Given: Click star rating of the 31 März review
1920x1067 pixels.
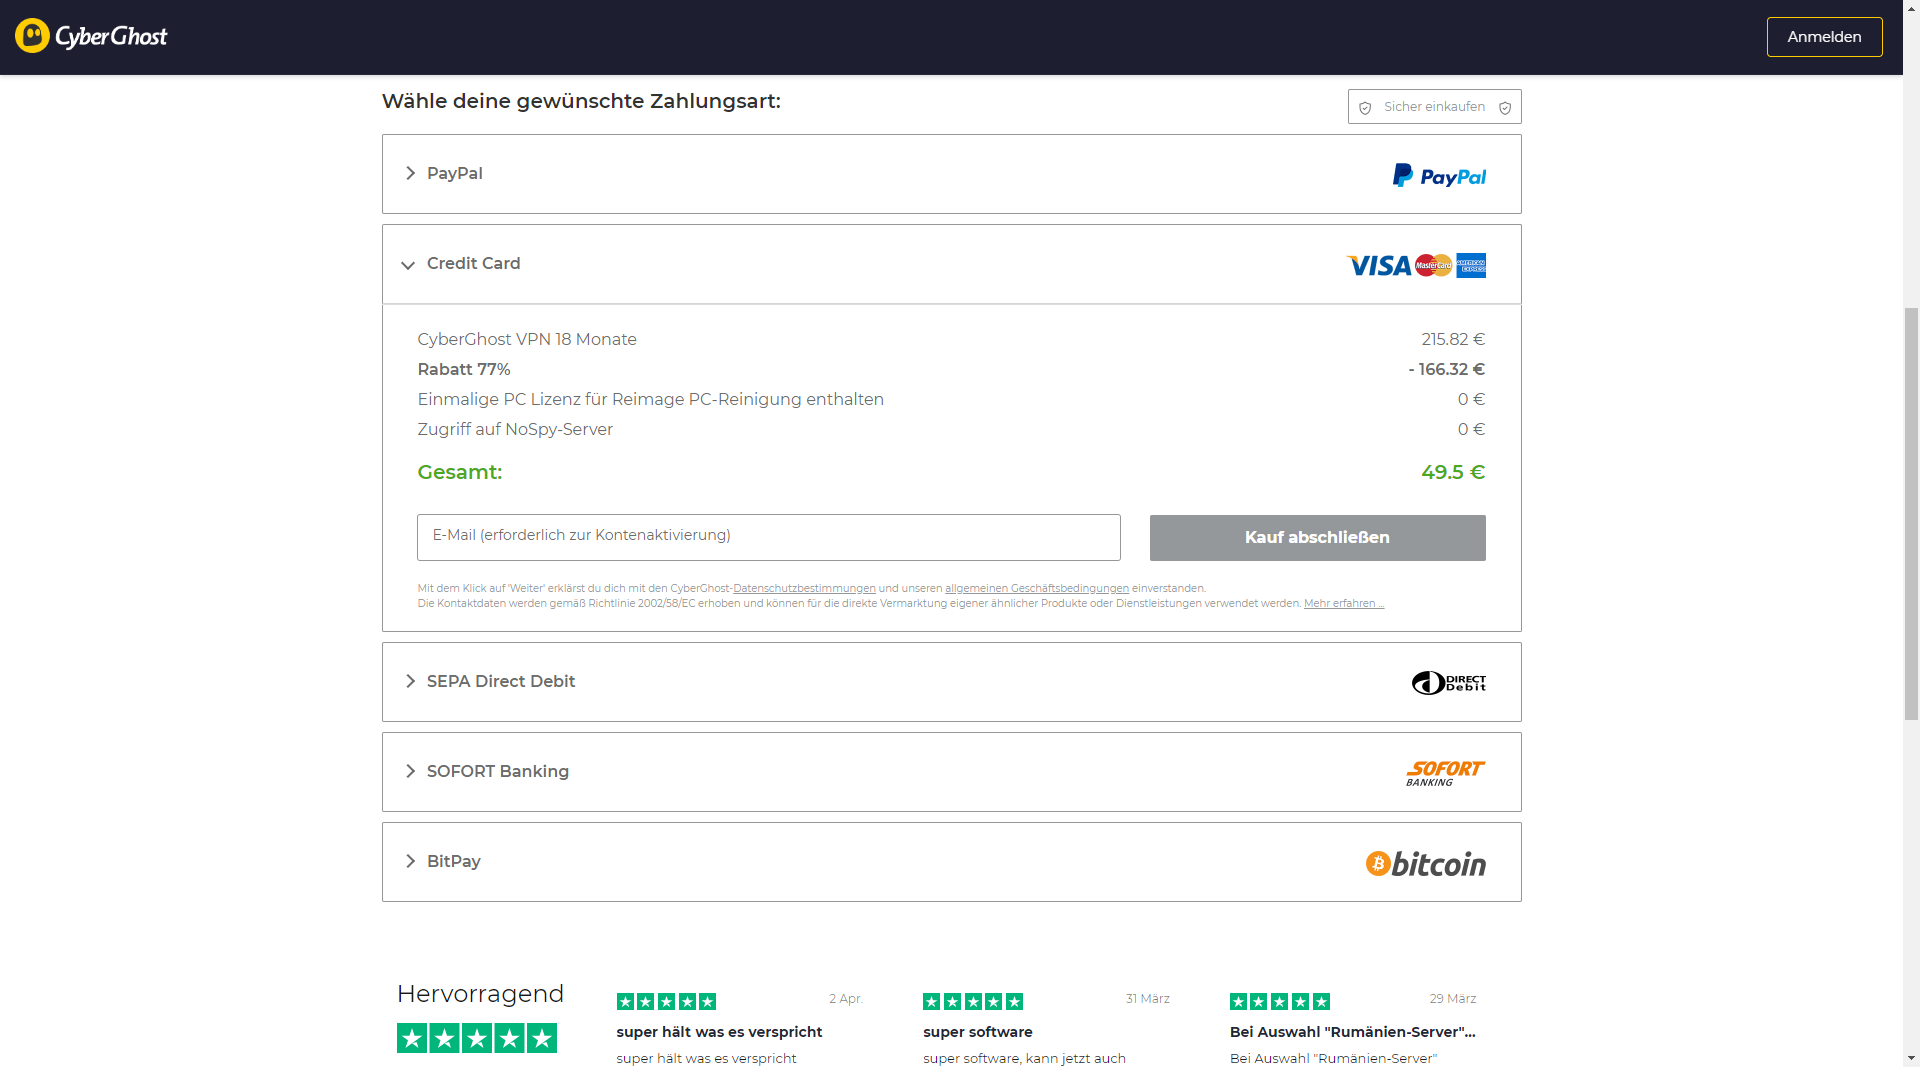Looking at the screenshot, I should [973, 1001].
